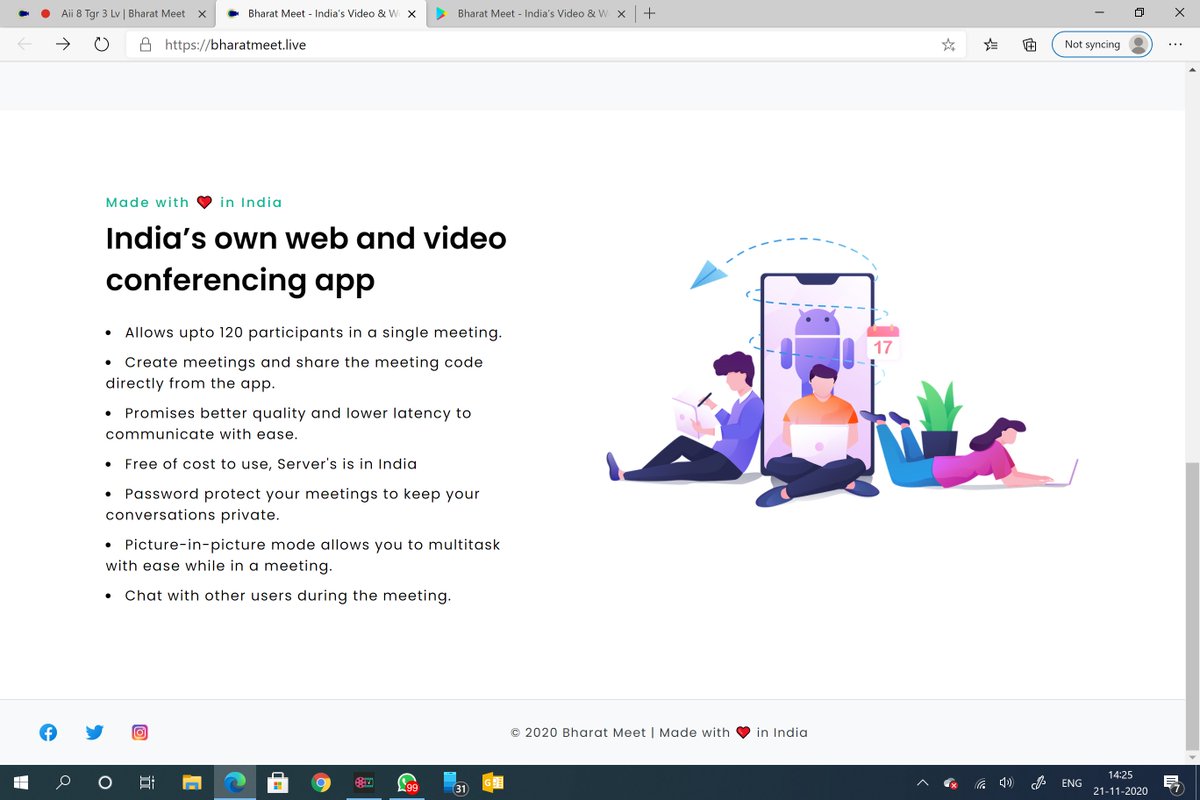Click 'Chat with other users during the meeting.'
The image size is (1200, 800).
(x=288, y=595)
